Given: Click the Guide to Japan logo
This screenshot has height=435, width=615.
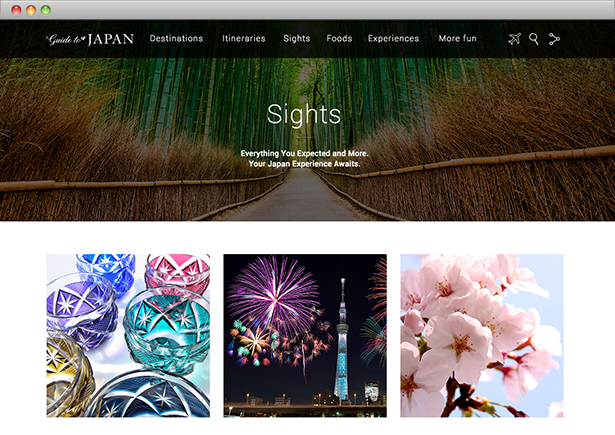Looking at the screenshot, I should (90, 39).
